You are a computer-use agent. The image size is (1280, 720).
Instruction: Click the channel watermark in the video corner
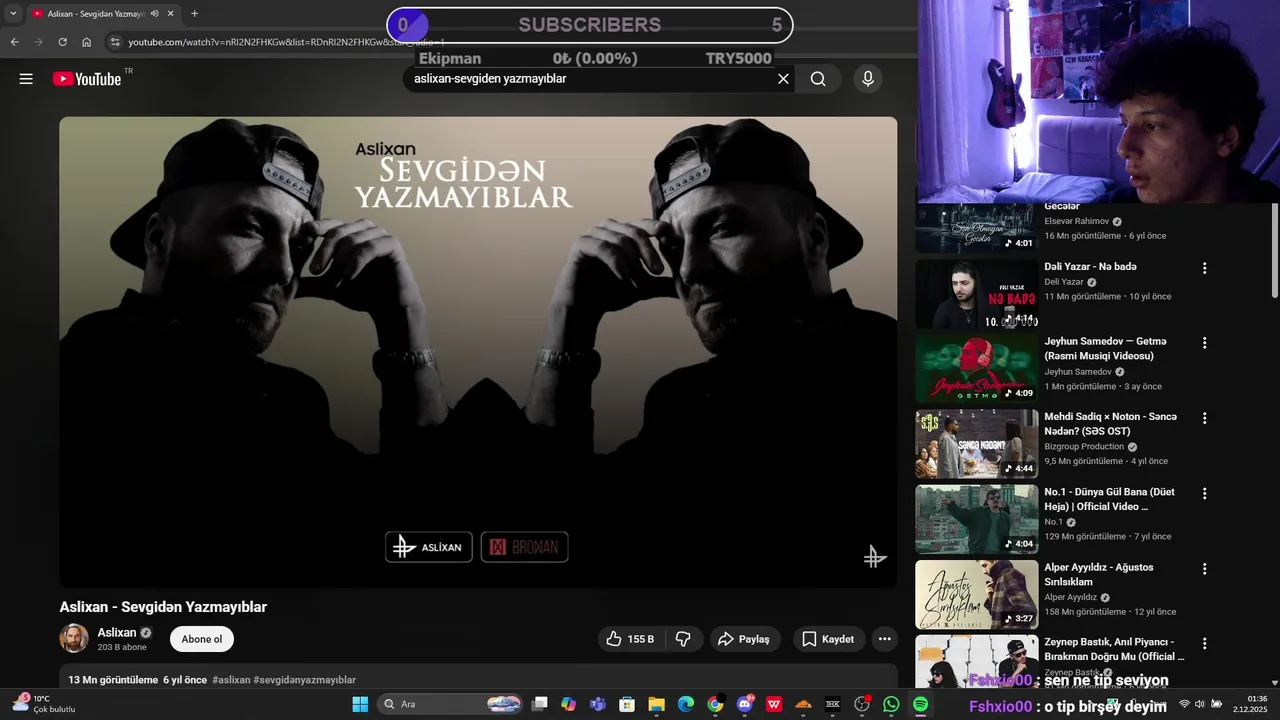click(875, 557)
